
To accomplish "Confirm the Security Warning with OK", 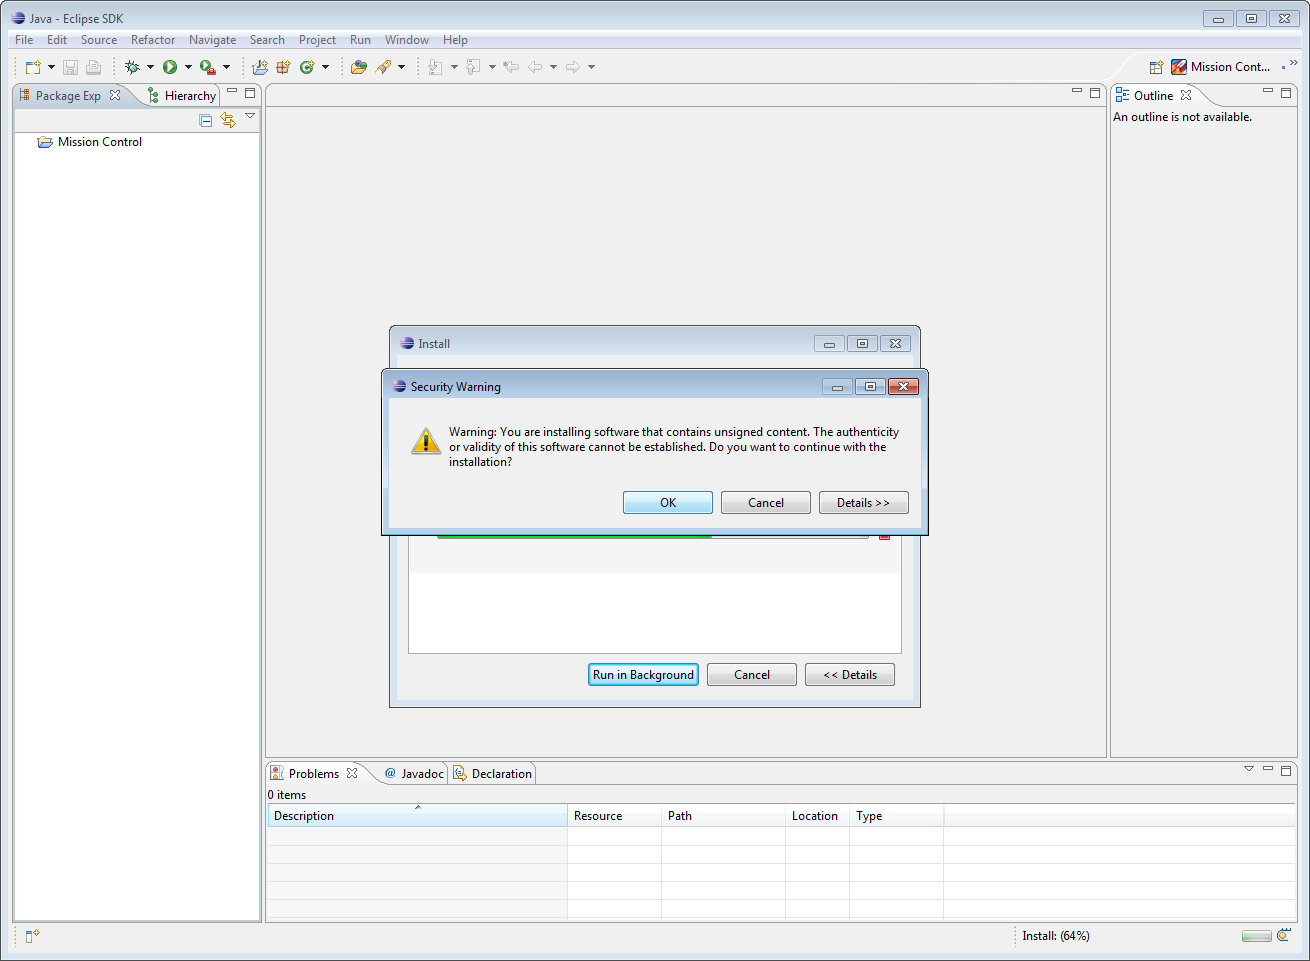I will point(667,503).
